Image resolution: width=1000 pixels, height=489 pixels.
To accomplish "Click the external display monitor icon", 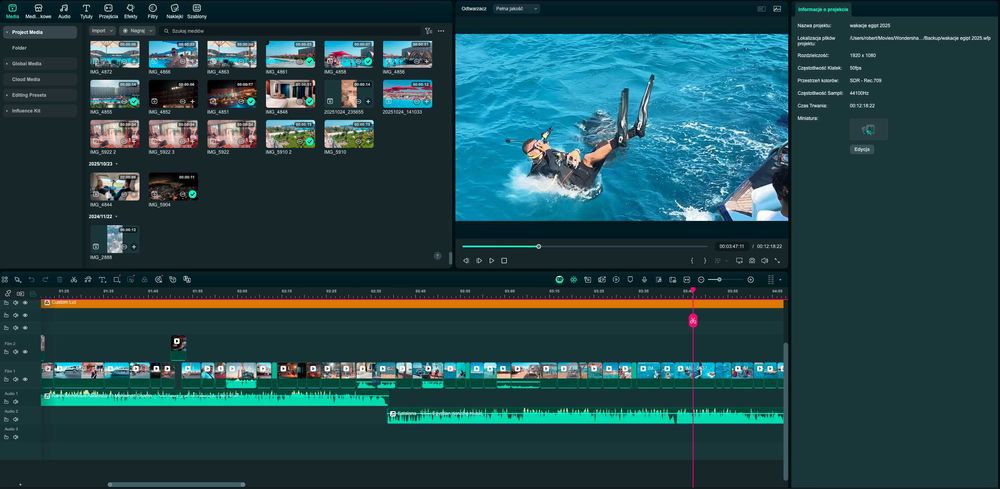I will pos(739,260).
